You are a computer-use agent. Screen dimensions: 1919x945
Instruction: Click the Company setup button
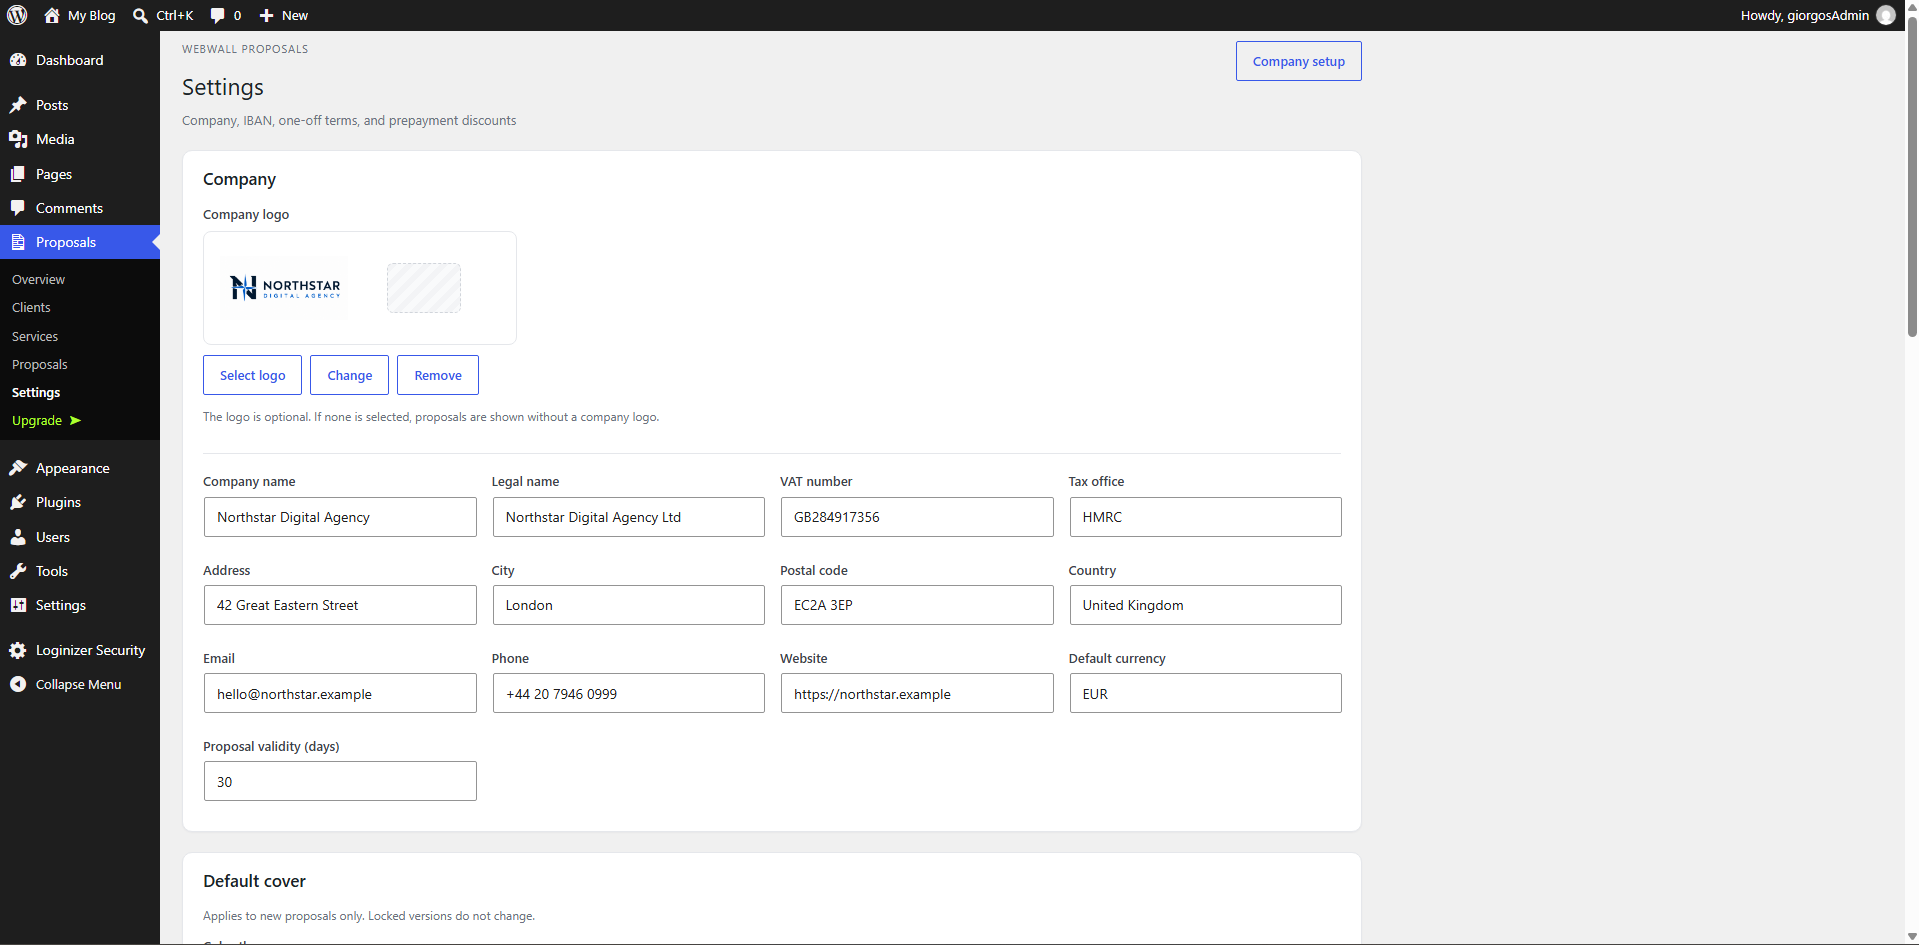1298,61
